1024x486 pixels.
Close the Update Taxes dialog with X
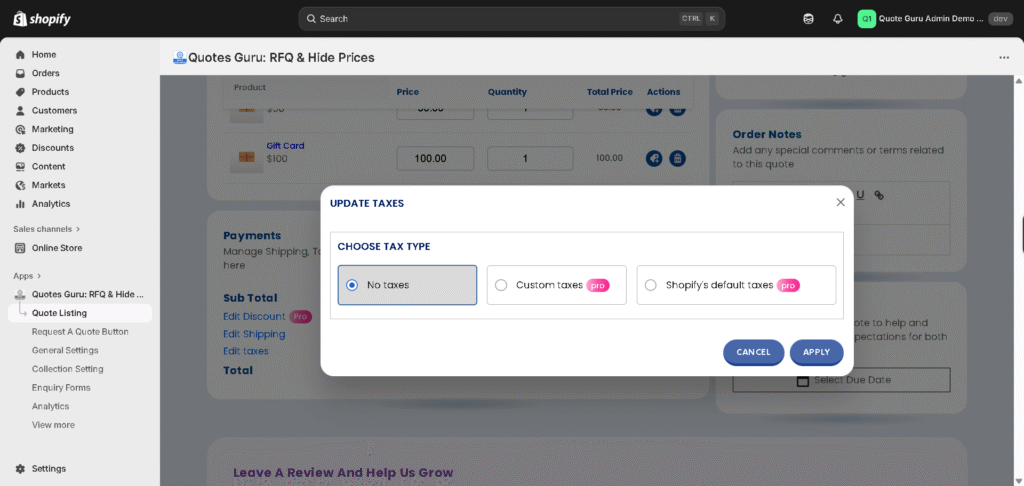pos(840,202)
